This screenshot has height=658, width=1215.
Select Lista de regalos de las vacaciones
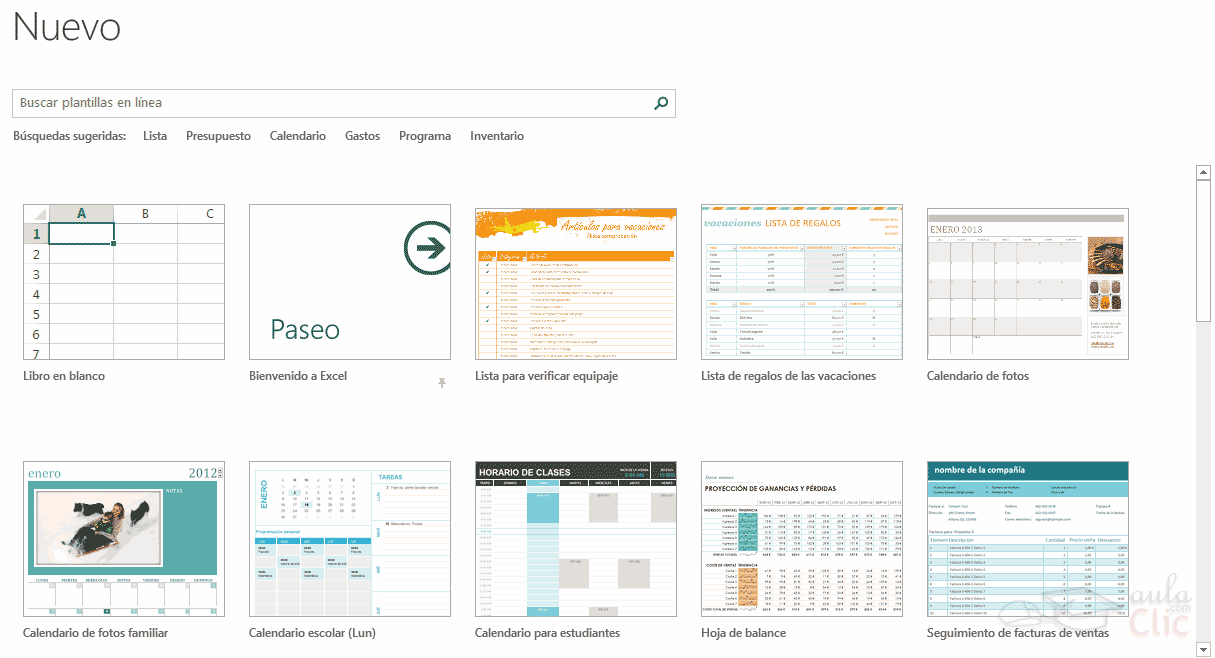pyautogui.click(x=801, y=283)
